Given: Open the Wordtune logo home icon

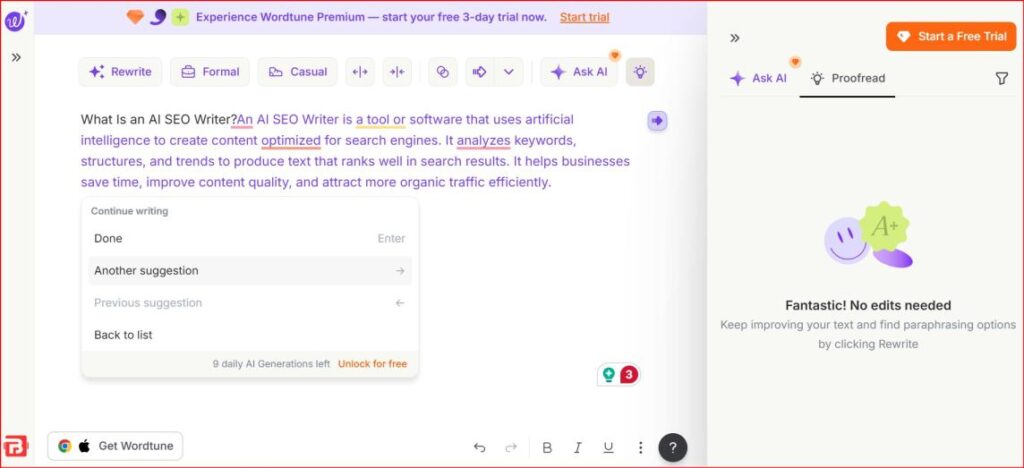Looking at the screenshot, I should (x=15, y=21).
